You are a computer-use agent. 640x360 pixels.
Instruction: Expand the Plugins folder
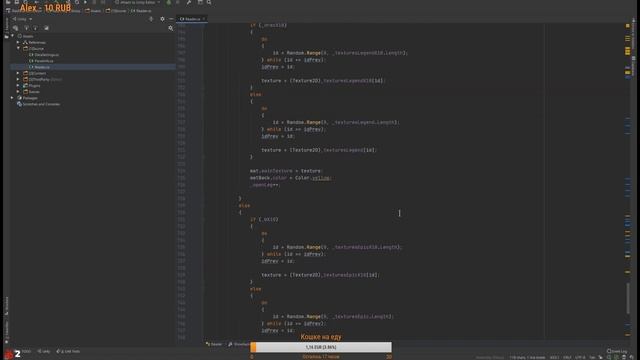coord(18,85)
